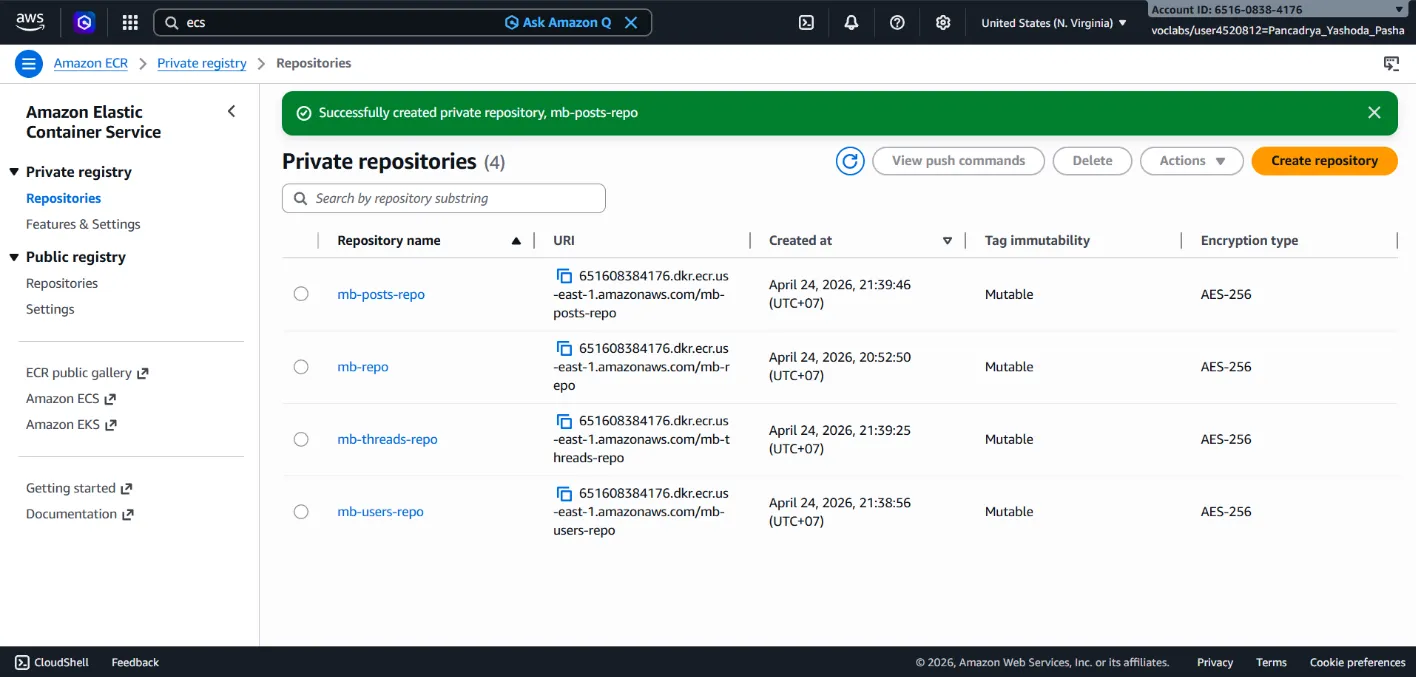Open ECR public gallery external link
1416x677 pixels.
(87, 373)
